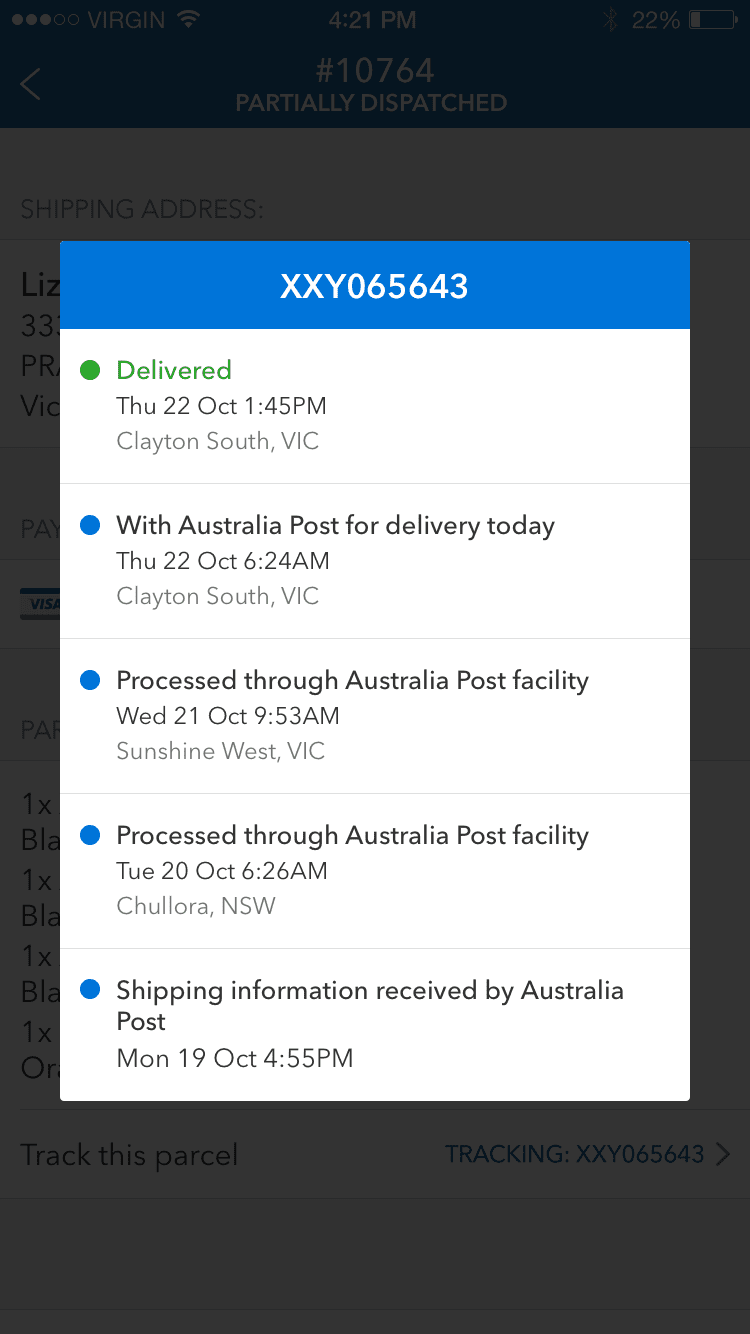Tap the Bluetooth status icon
This screenshot has height=1334, width=750.
pyautogui.click(x=611, y=20)
